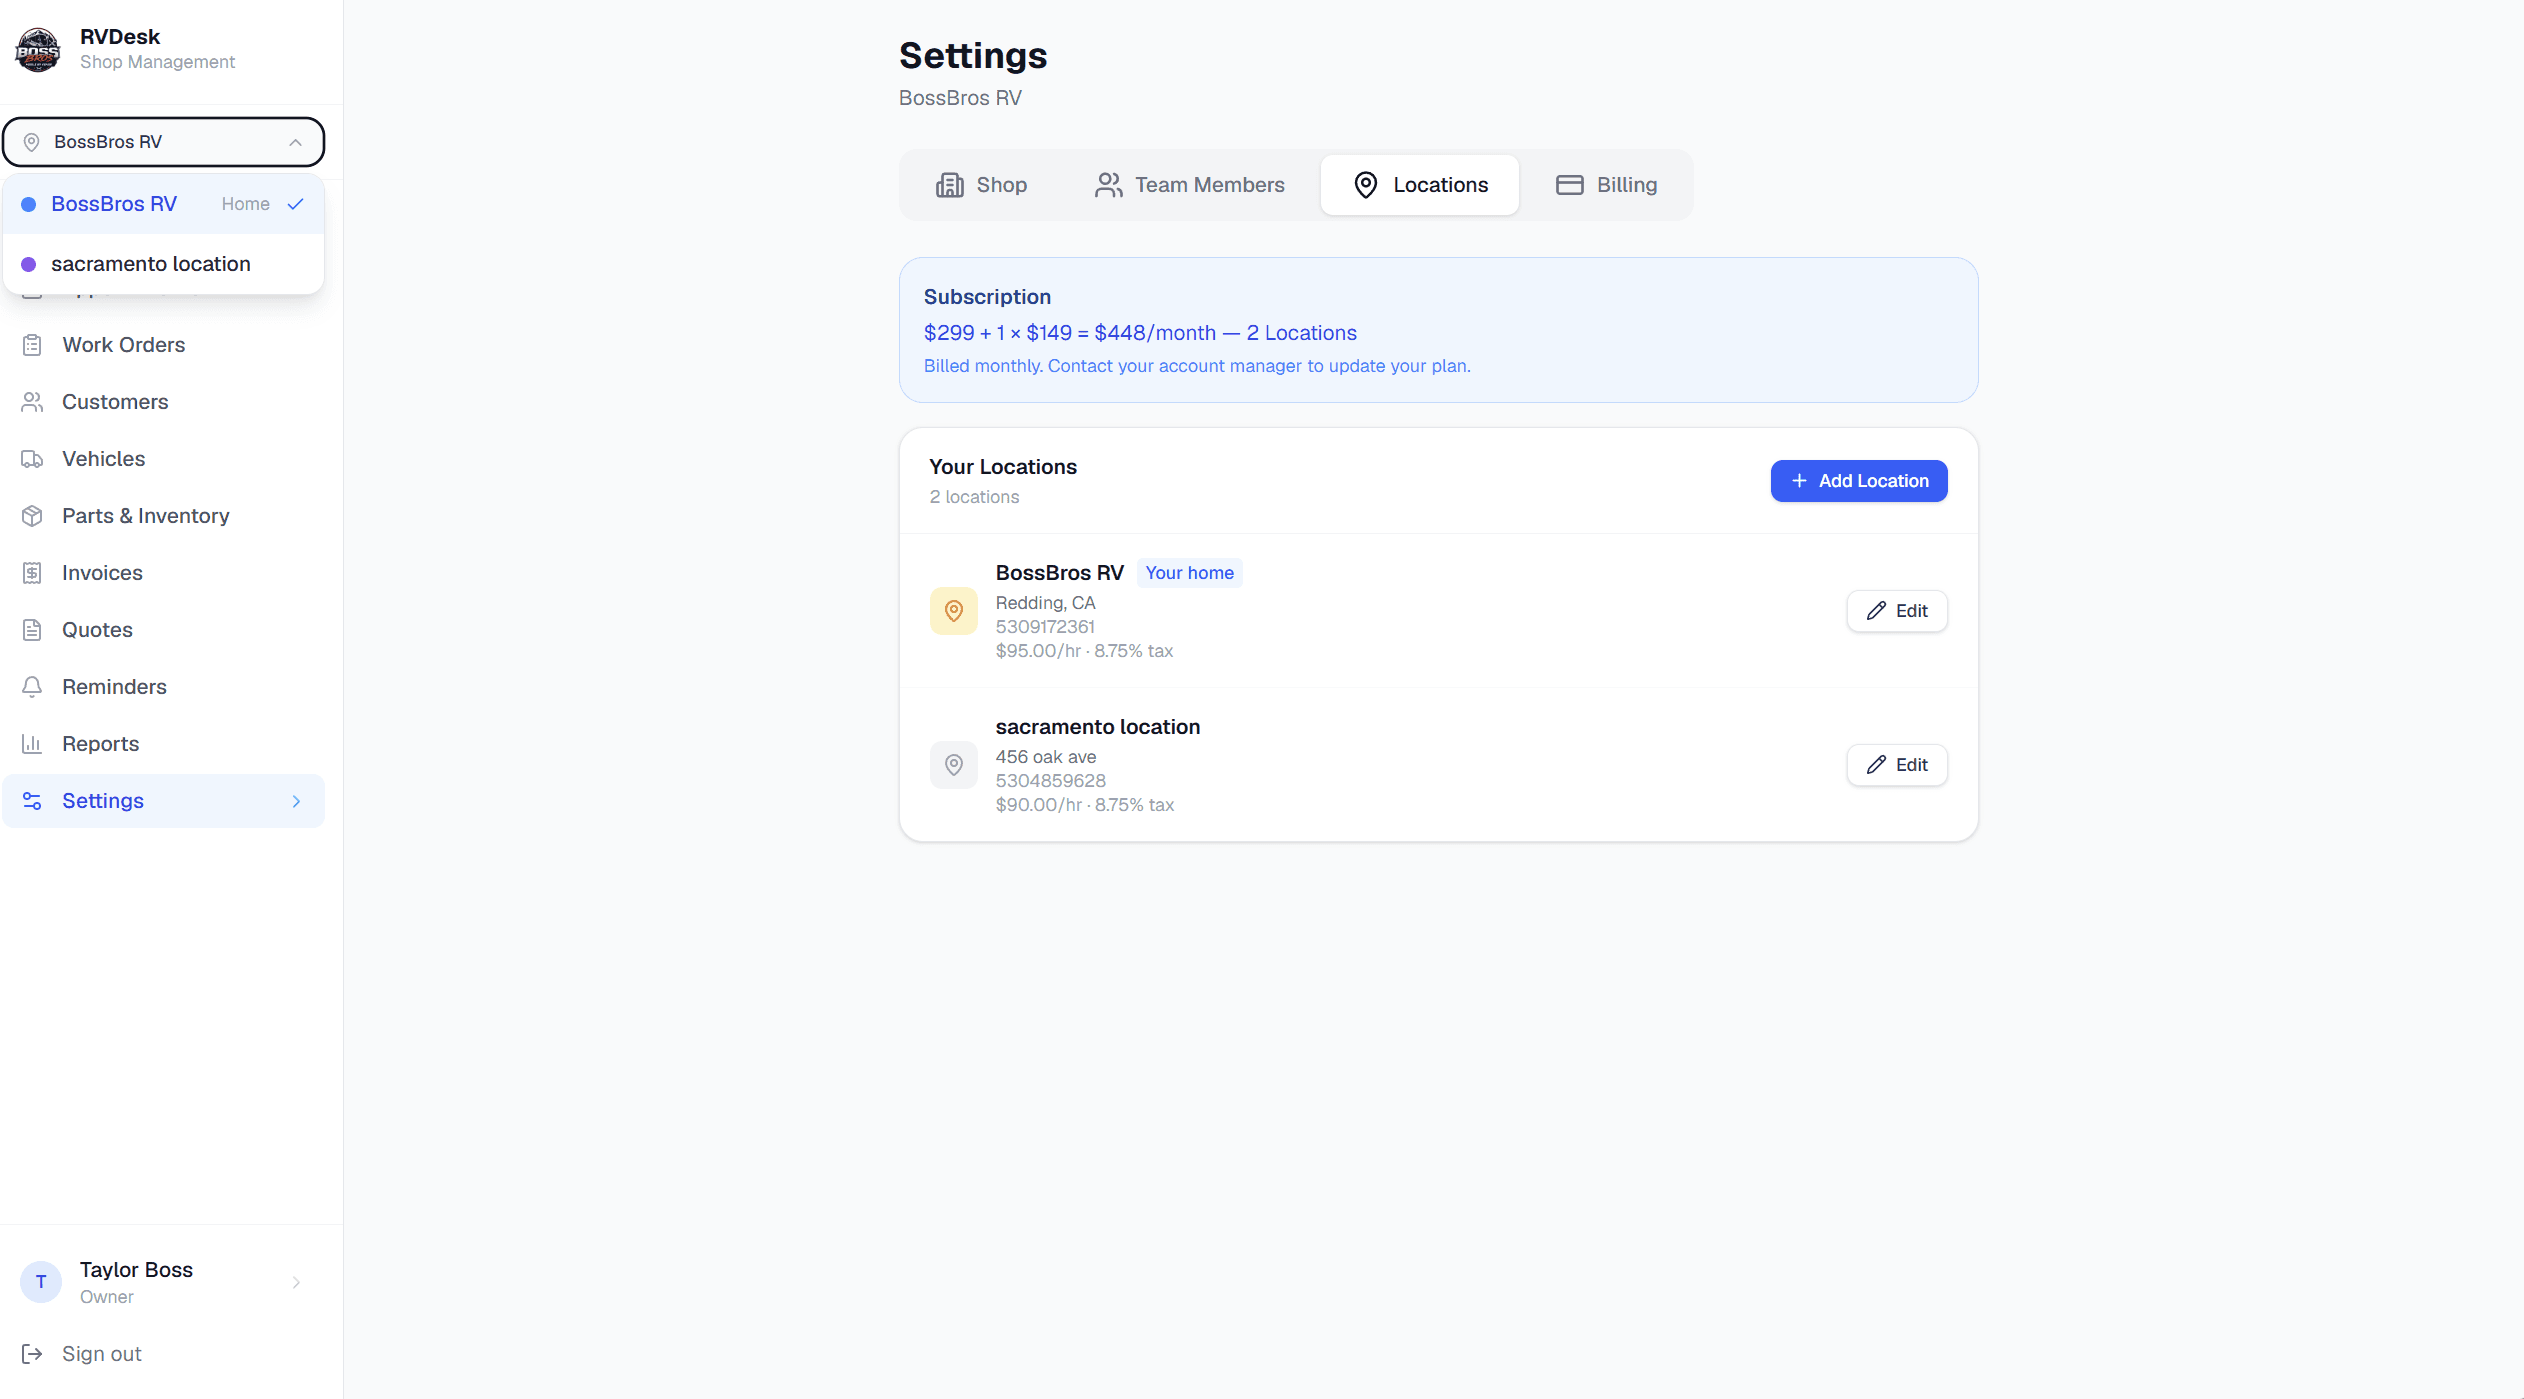Click the pencil icon for BossBros RV
The width and height of the screenshot is (2524, 1399).
click(x=1877, y=611)
